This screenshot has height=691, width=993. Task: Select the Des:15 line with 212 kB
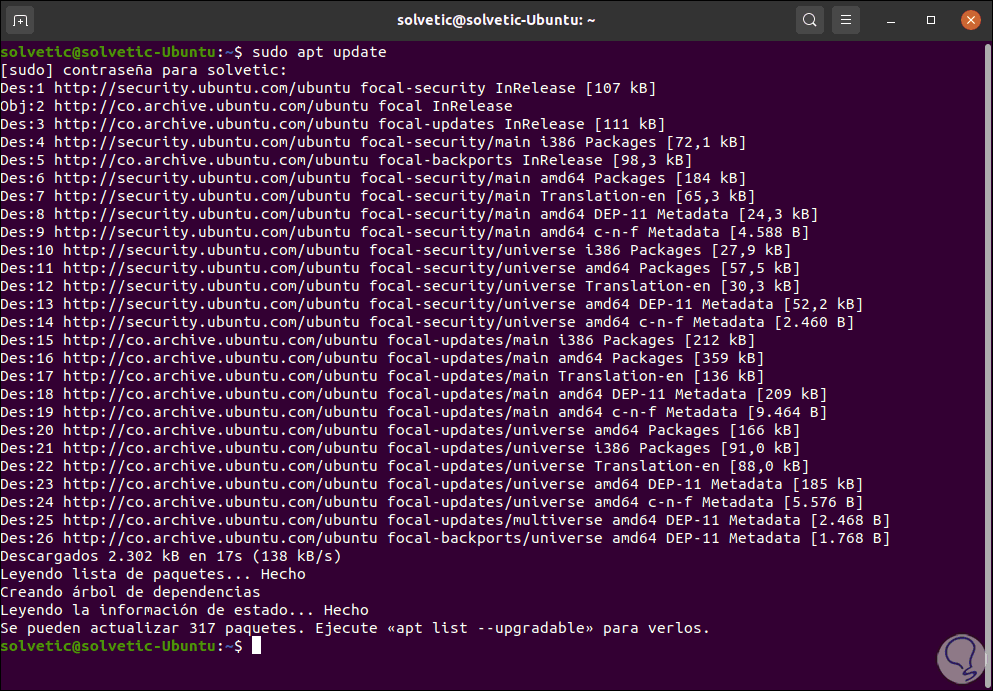[377, 340]
